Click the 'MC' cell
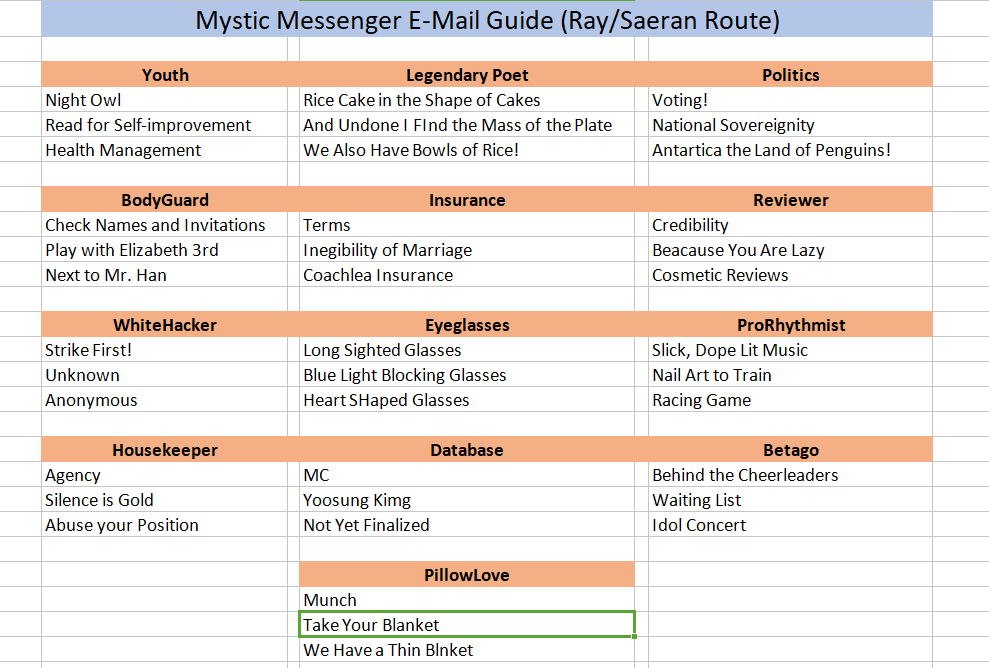 [467, 474]
